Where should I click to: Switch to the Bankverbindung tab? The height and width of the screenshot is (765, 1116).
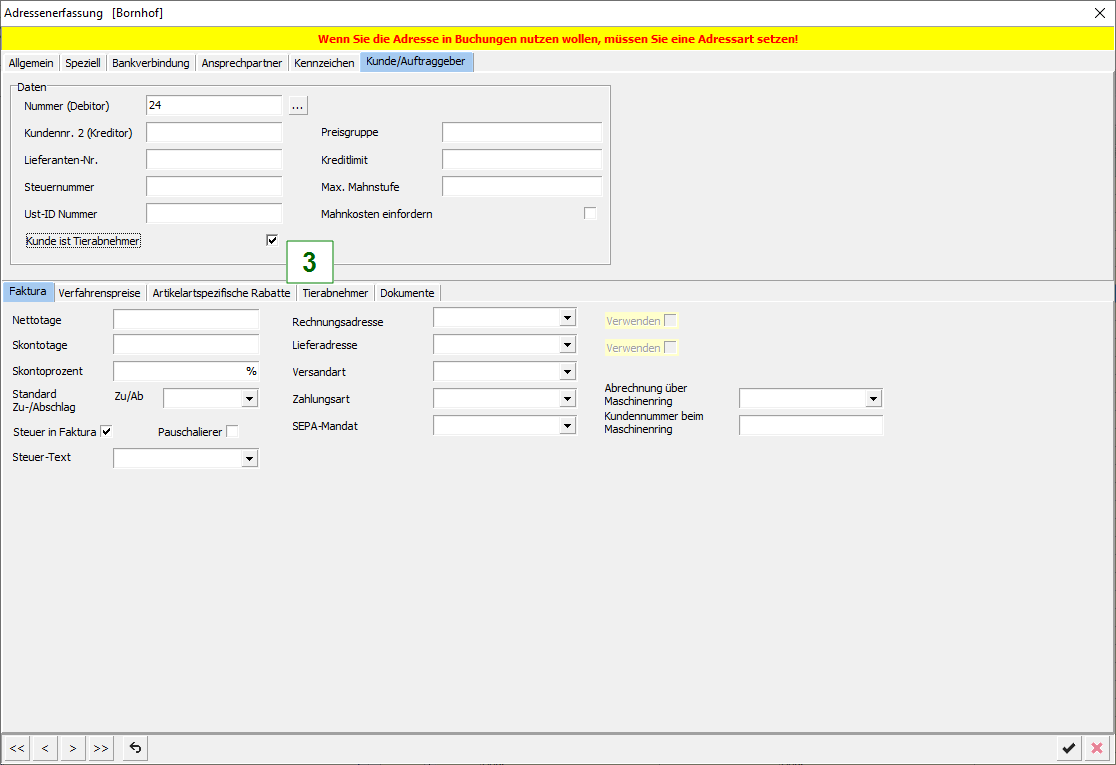[150, 63]
